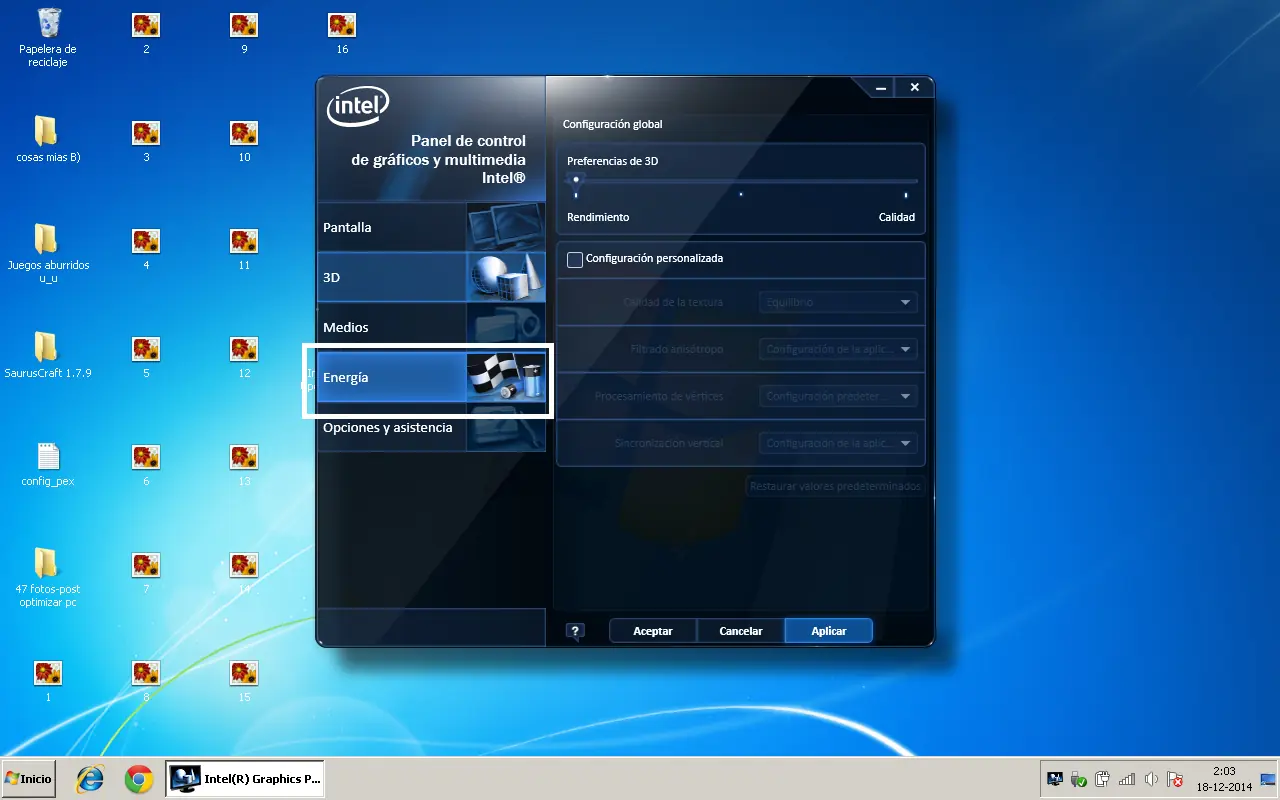This screenshot has height=800, width=1280.
Task: Select the image file named 5 on desktop
Action: [x=146, y=356]
